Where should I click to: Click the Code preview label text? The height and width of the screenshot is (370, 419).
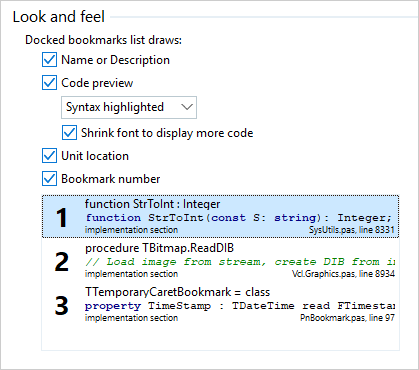pos(97,83)
